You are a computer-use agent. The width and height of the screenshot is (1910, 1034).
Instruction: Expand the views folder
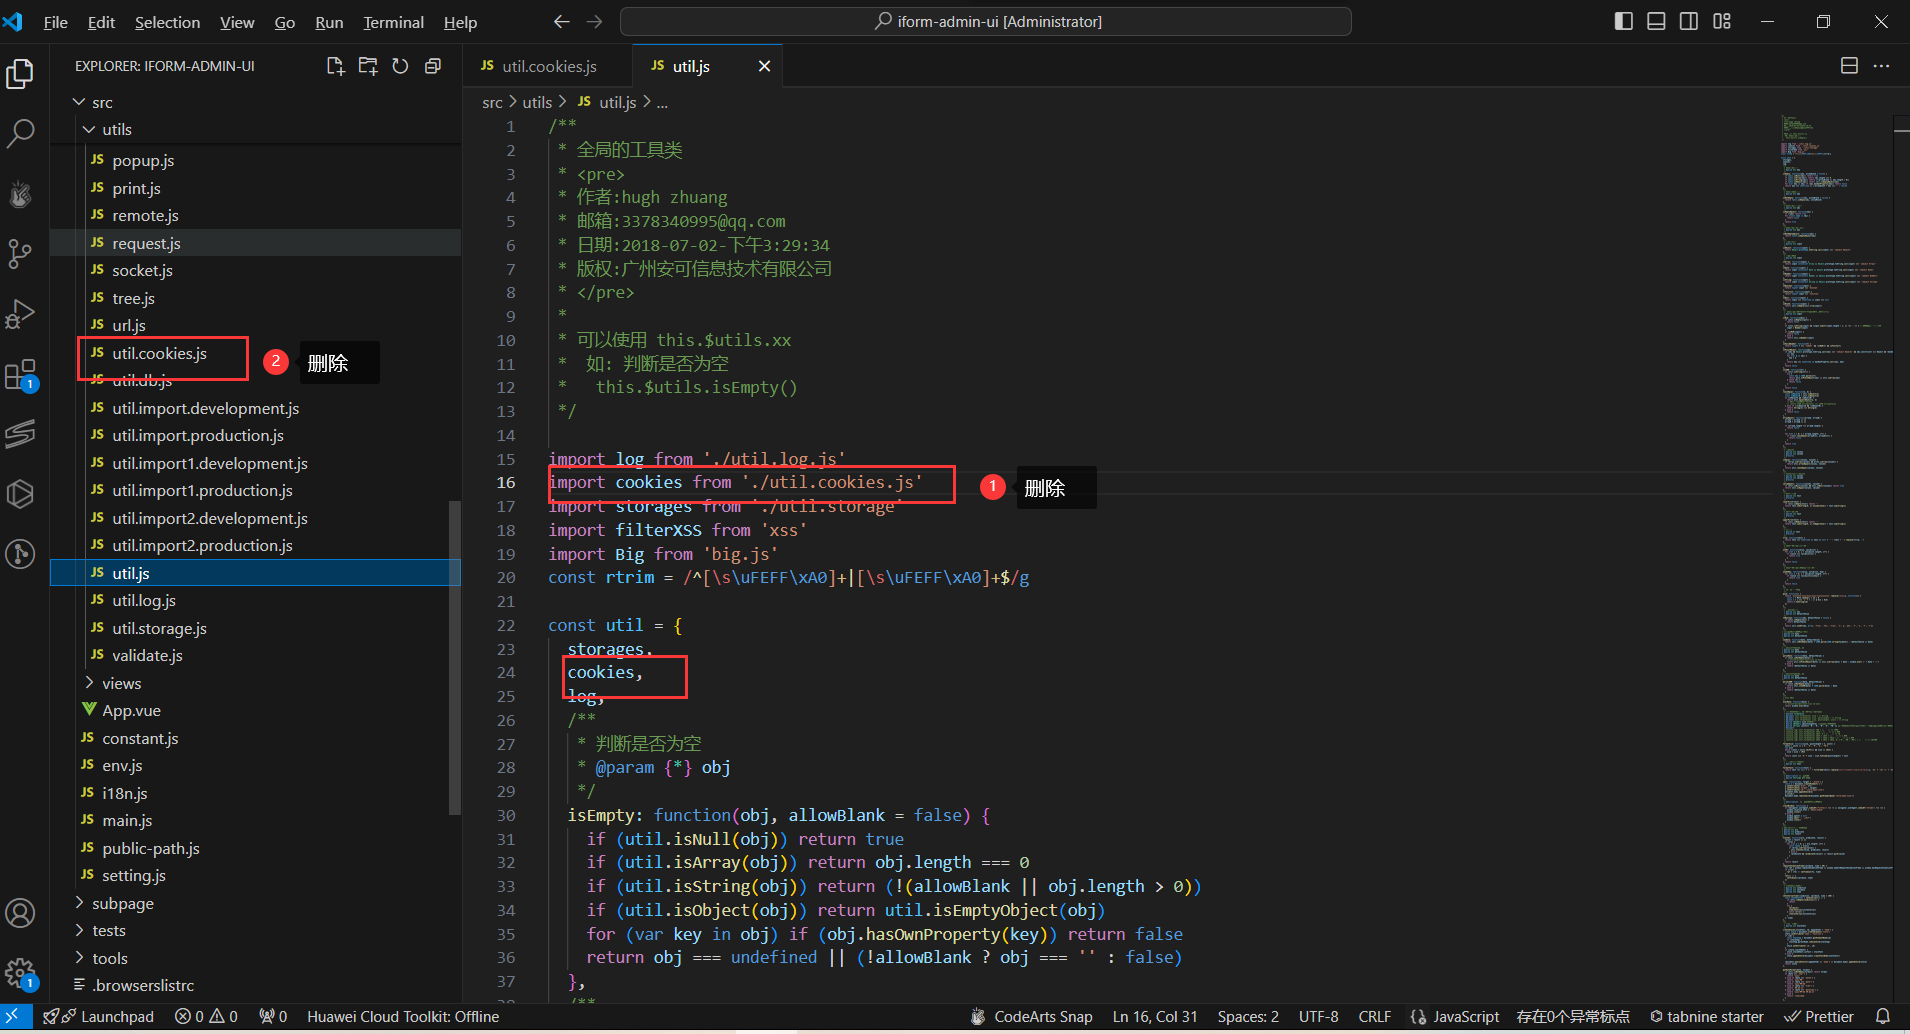121,683
